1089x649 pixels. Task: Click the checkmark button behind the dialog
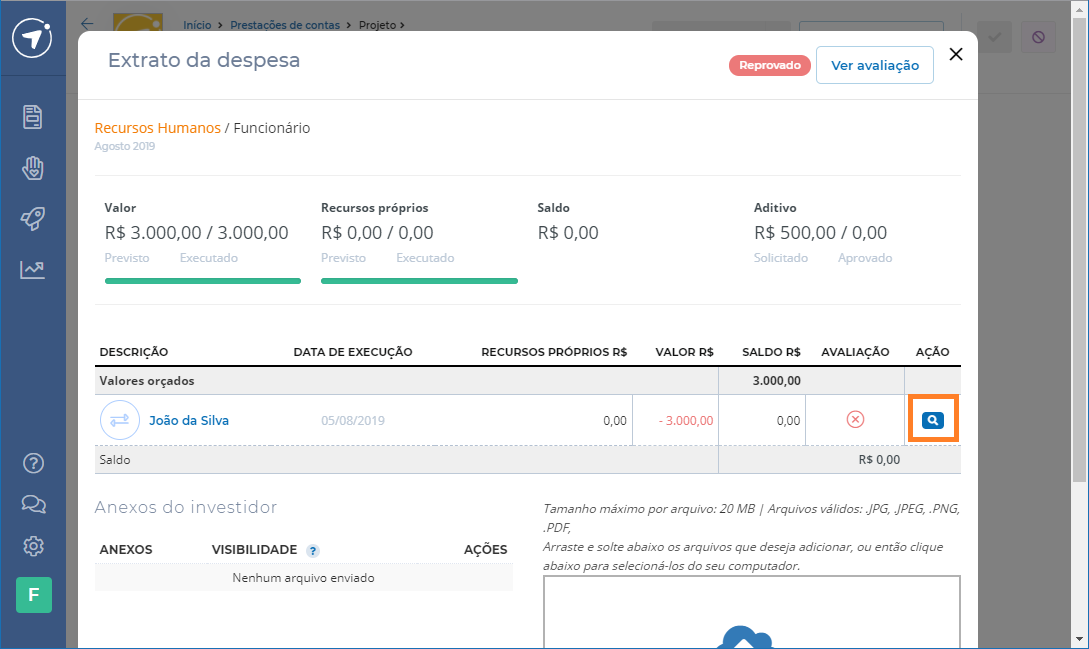(x=995, y=37)
